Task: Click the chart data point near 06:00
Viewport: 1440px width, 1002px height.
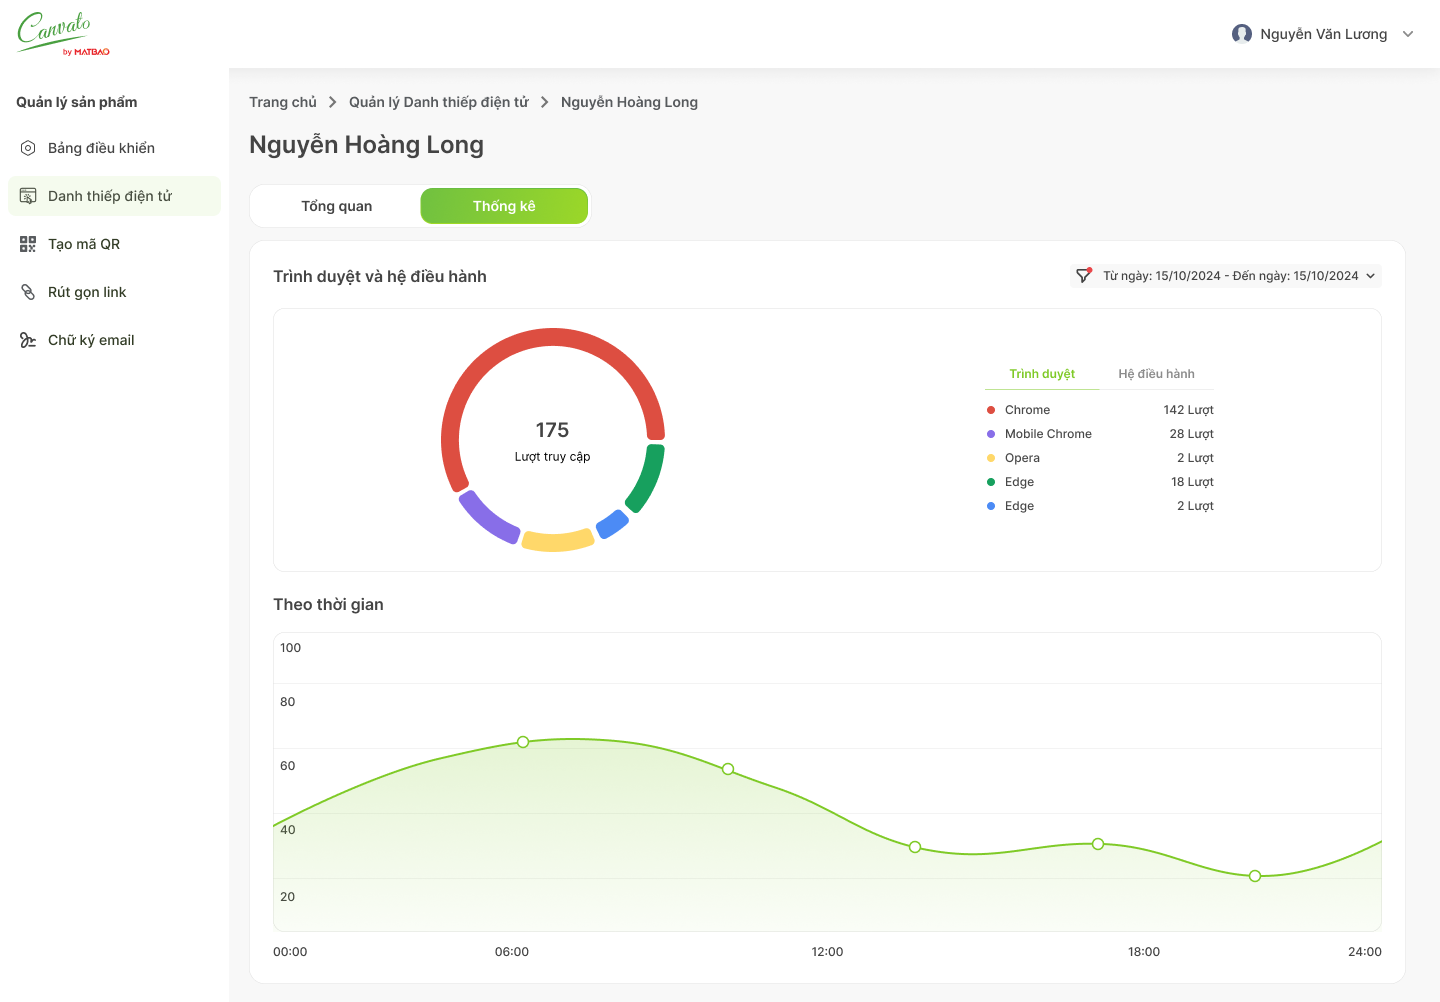Action: [x=523, y=742]
